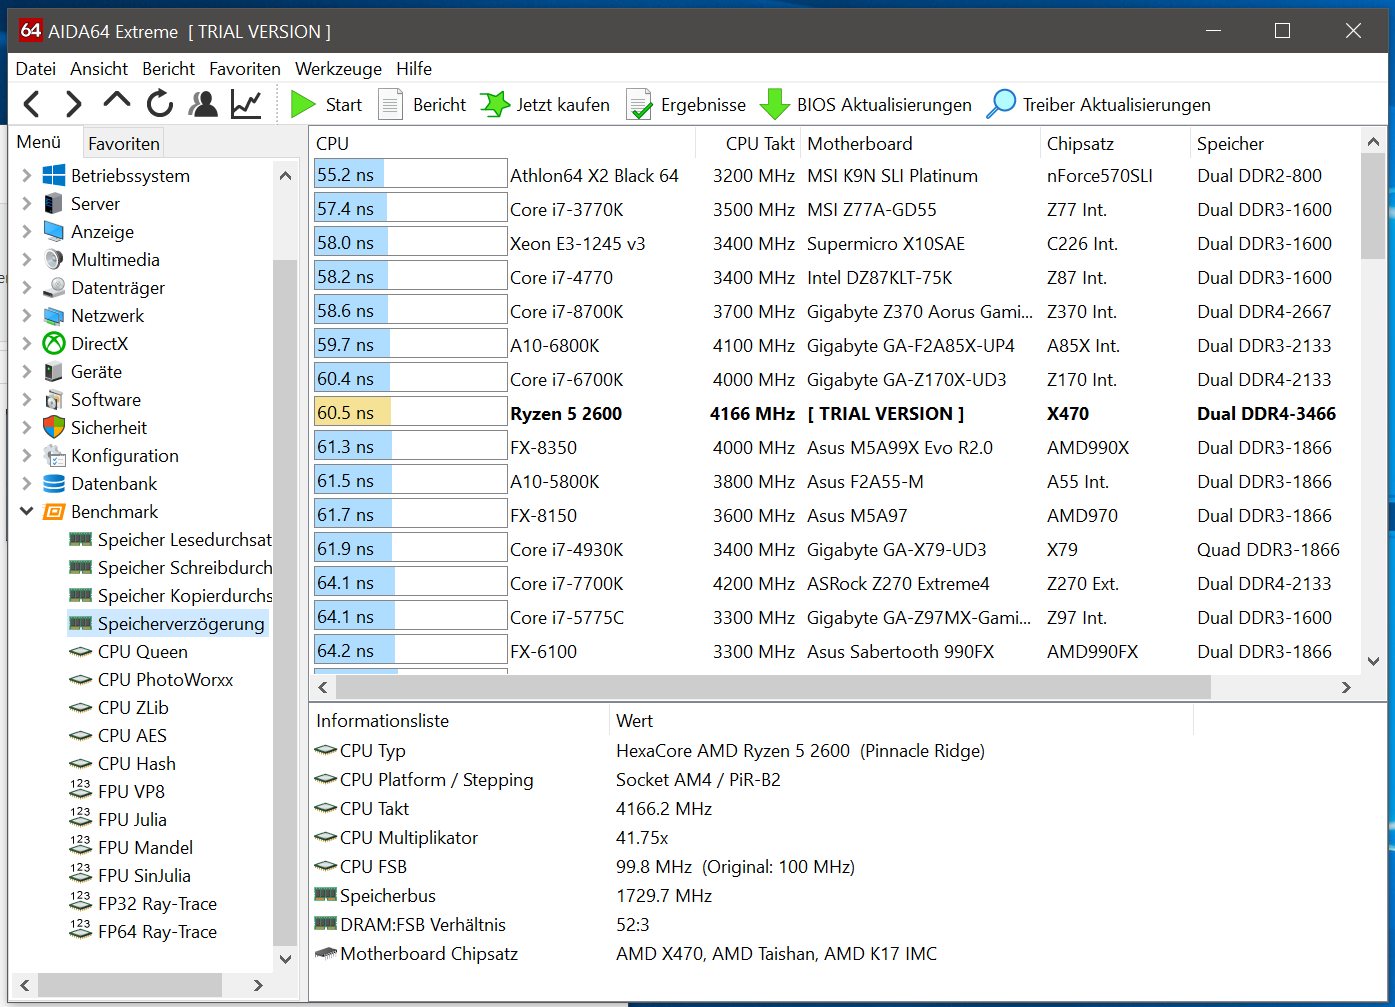Viewport: 1395px width, 1007px height.
Task: Expand the DirectX tree node
Action: (26, 343)
